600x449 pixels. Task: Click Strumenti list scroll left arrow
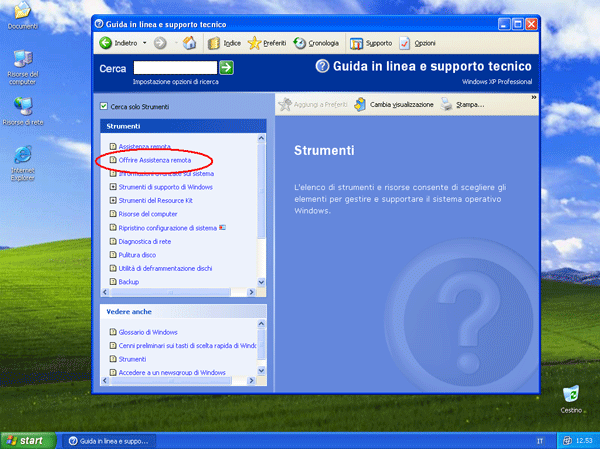point(105,292)
